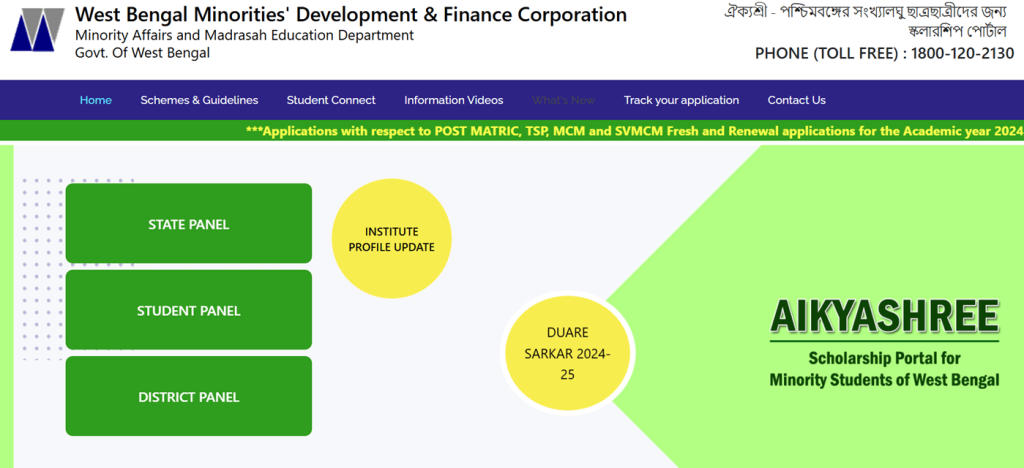Click Minority Affairs and Madrasah Education text
The image size is (1024, 468).
coord(244,35)
